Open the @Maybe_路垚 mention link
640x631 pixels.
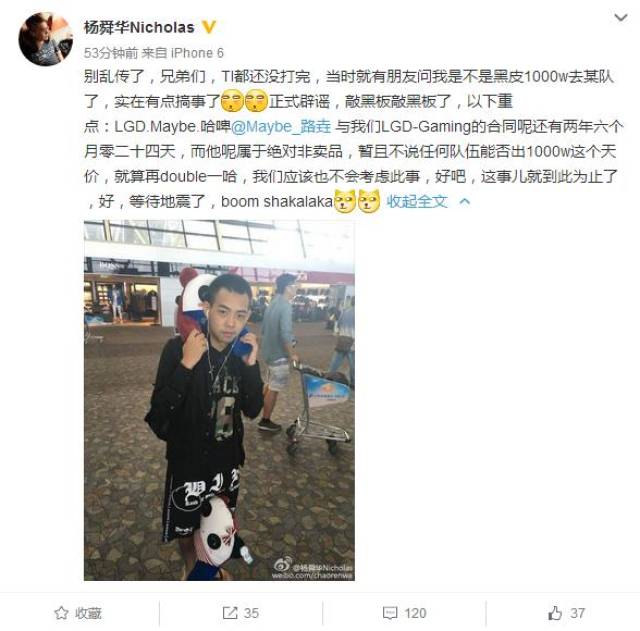click(x=281, y=127)
